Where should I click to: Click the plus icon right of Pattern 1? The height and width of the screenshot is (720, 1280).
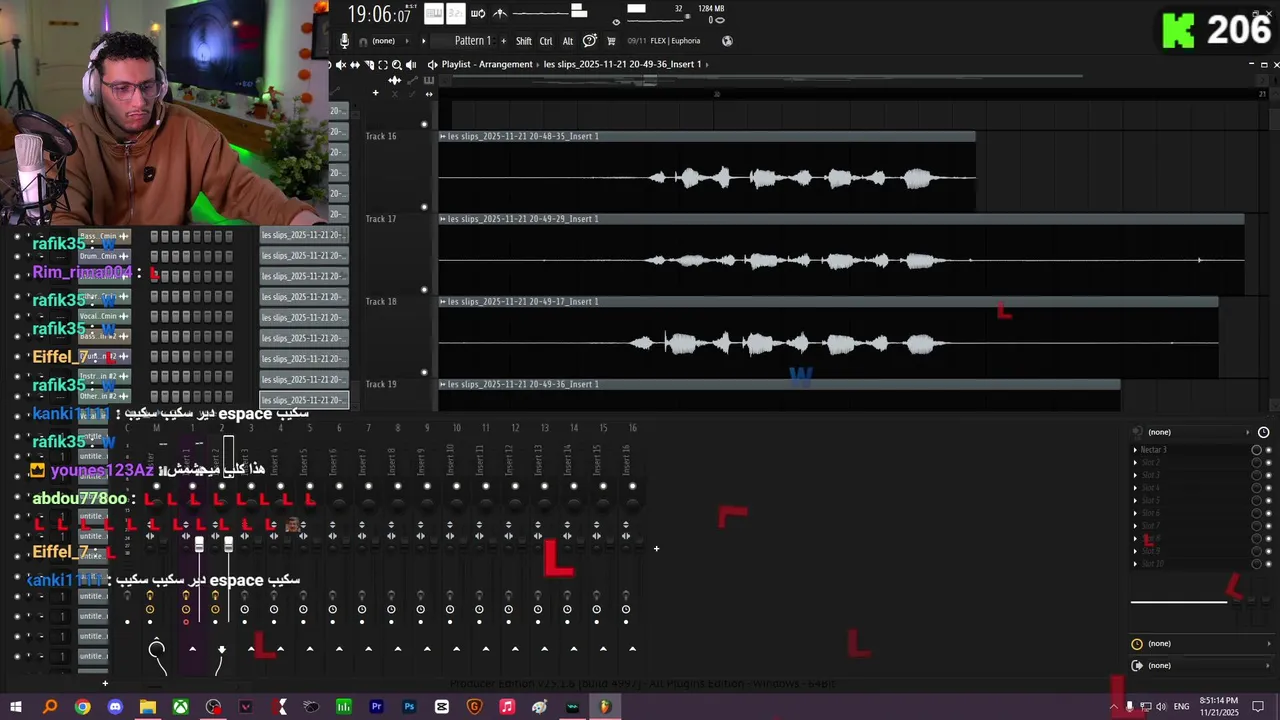click(504, 41)
